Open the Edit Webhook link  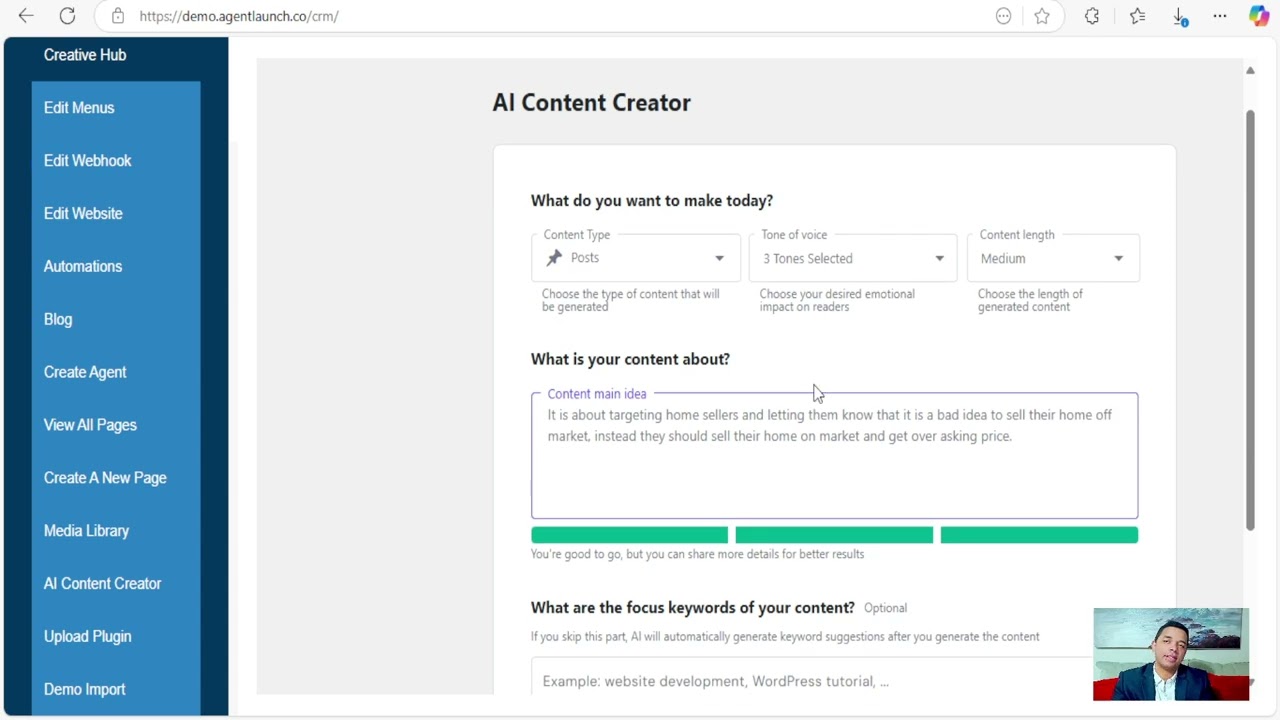point(87,161)
